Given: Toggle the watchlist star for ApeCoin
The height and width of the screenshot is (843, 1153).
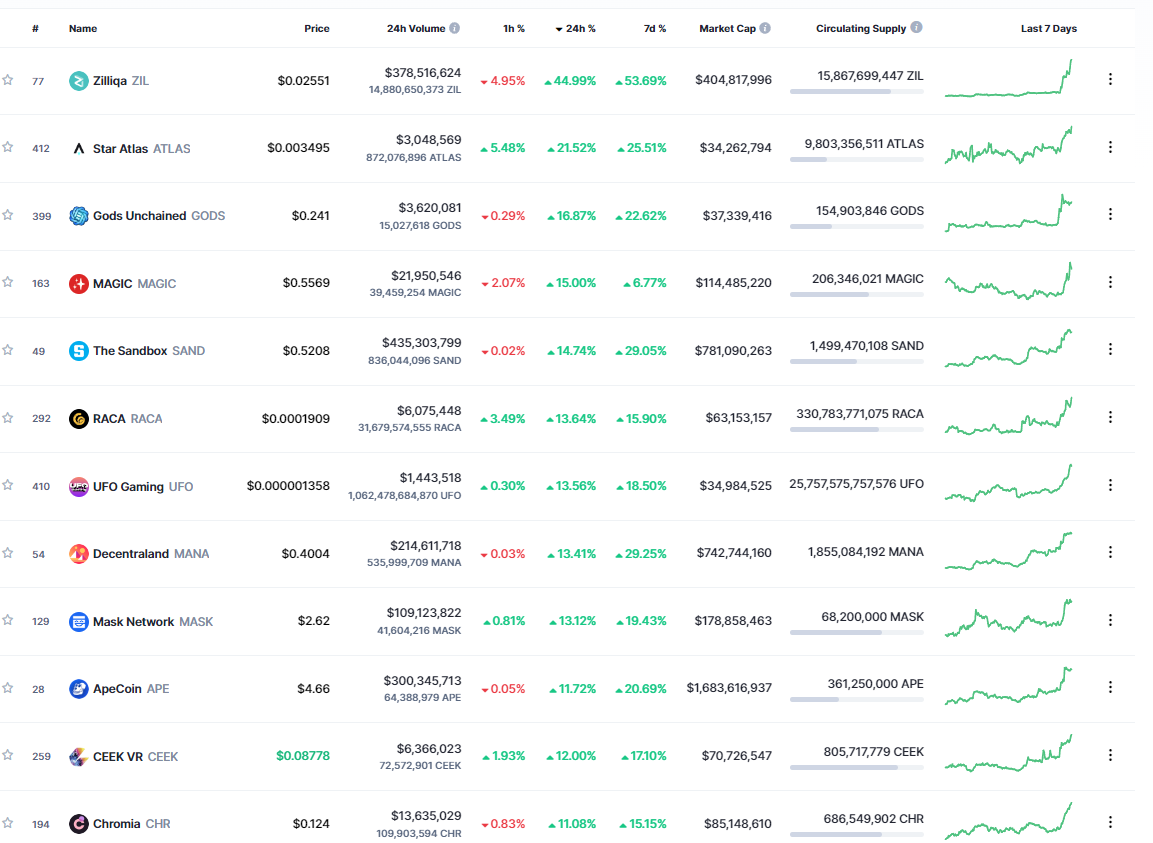Looking at the screenshot, I should click(x=8, y=688).
